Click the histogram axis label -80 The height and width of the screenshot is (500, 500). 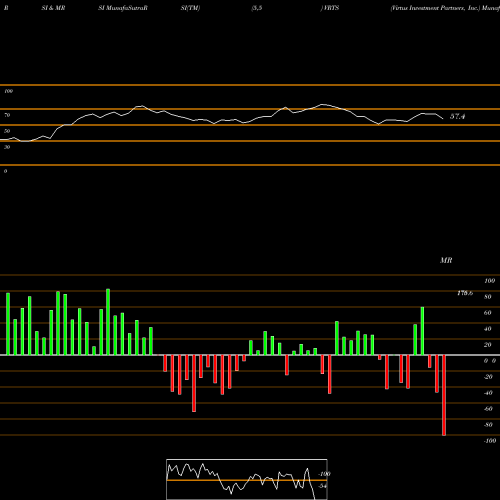[488, 425]
